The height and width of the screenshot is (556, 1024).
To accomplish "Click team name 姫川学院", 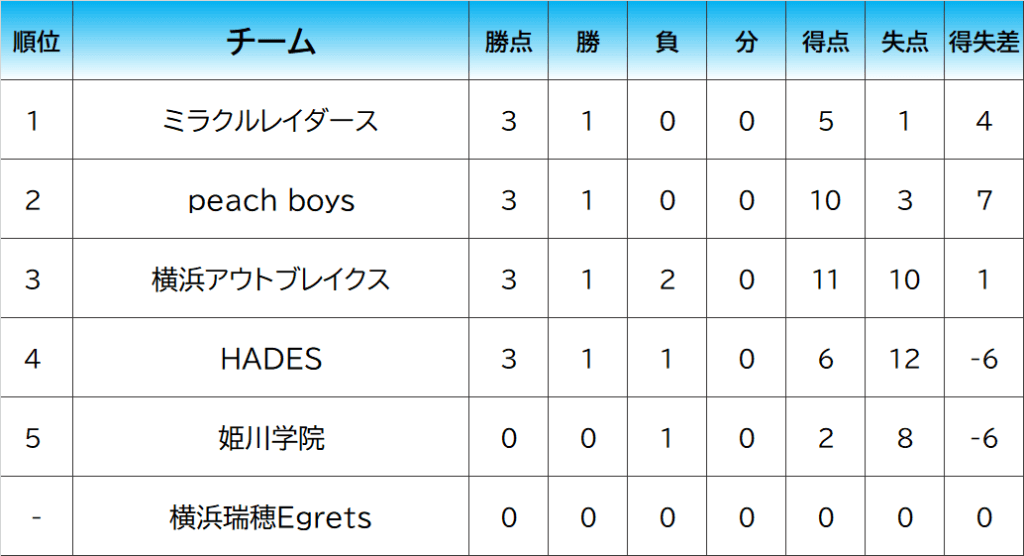I will pos(271,438).
